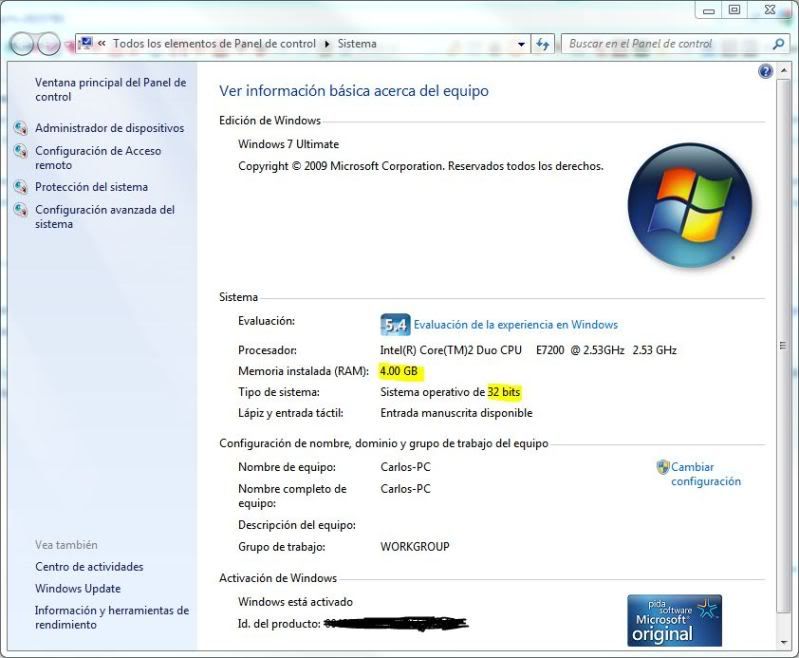Image resolution: width=799 pixels, height=658 pixels.
Task: Open Administrador de dispositivos link
Action: (x=110, y=128)
